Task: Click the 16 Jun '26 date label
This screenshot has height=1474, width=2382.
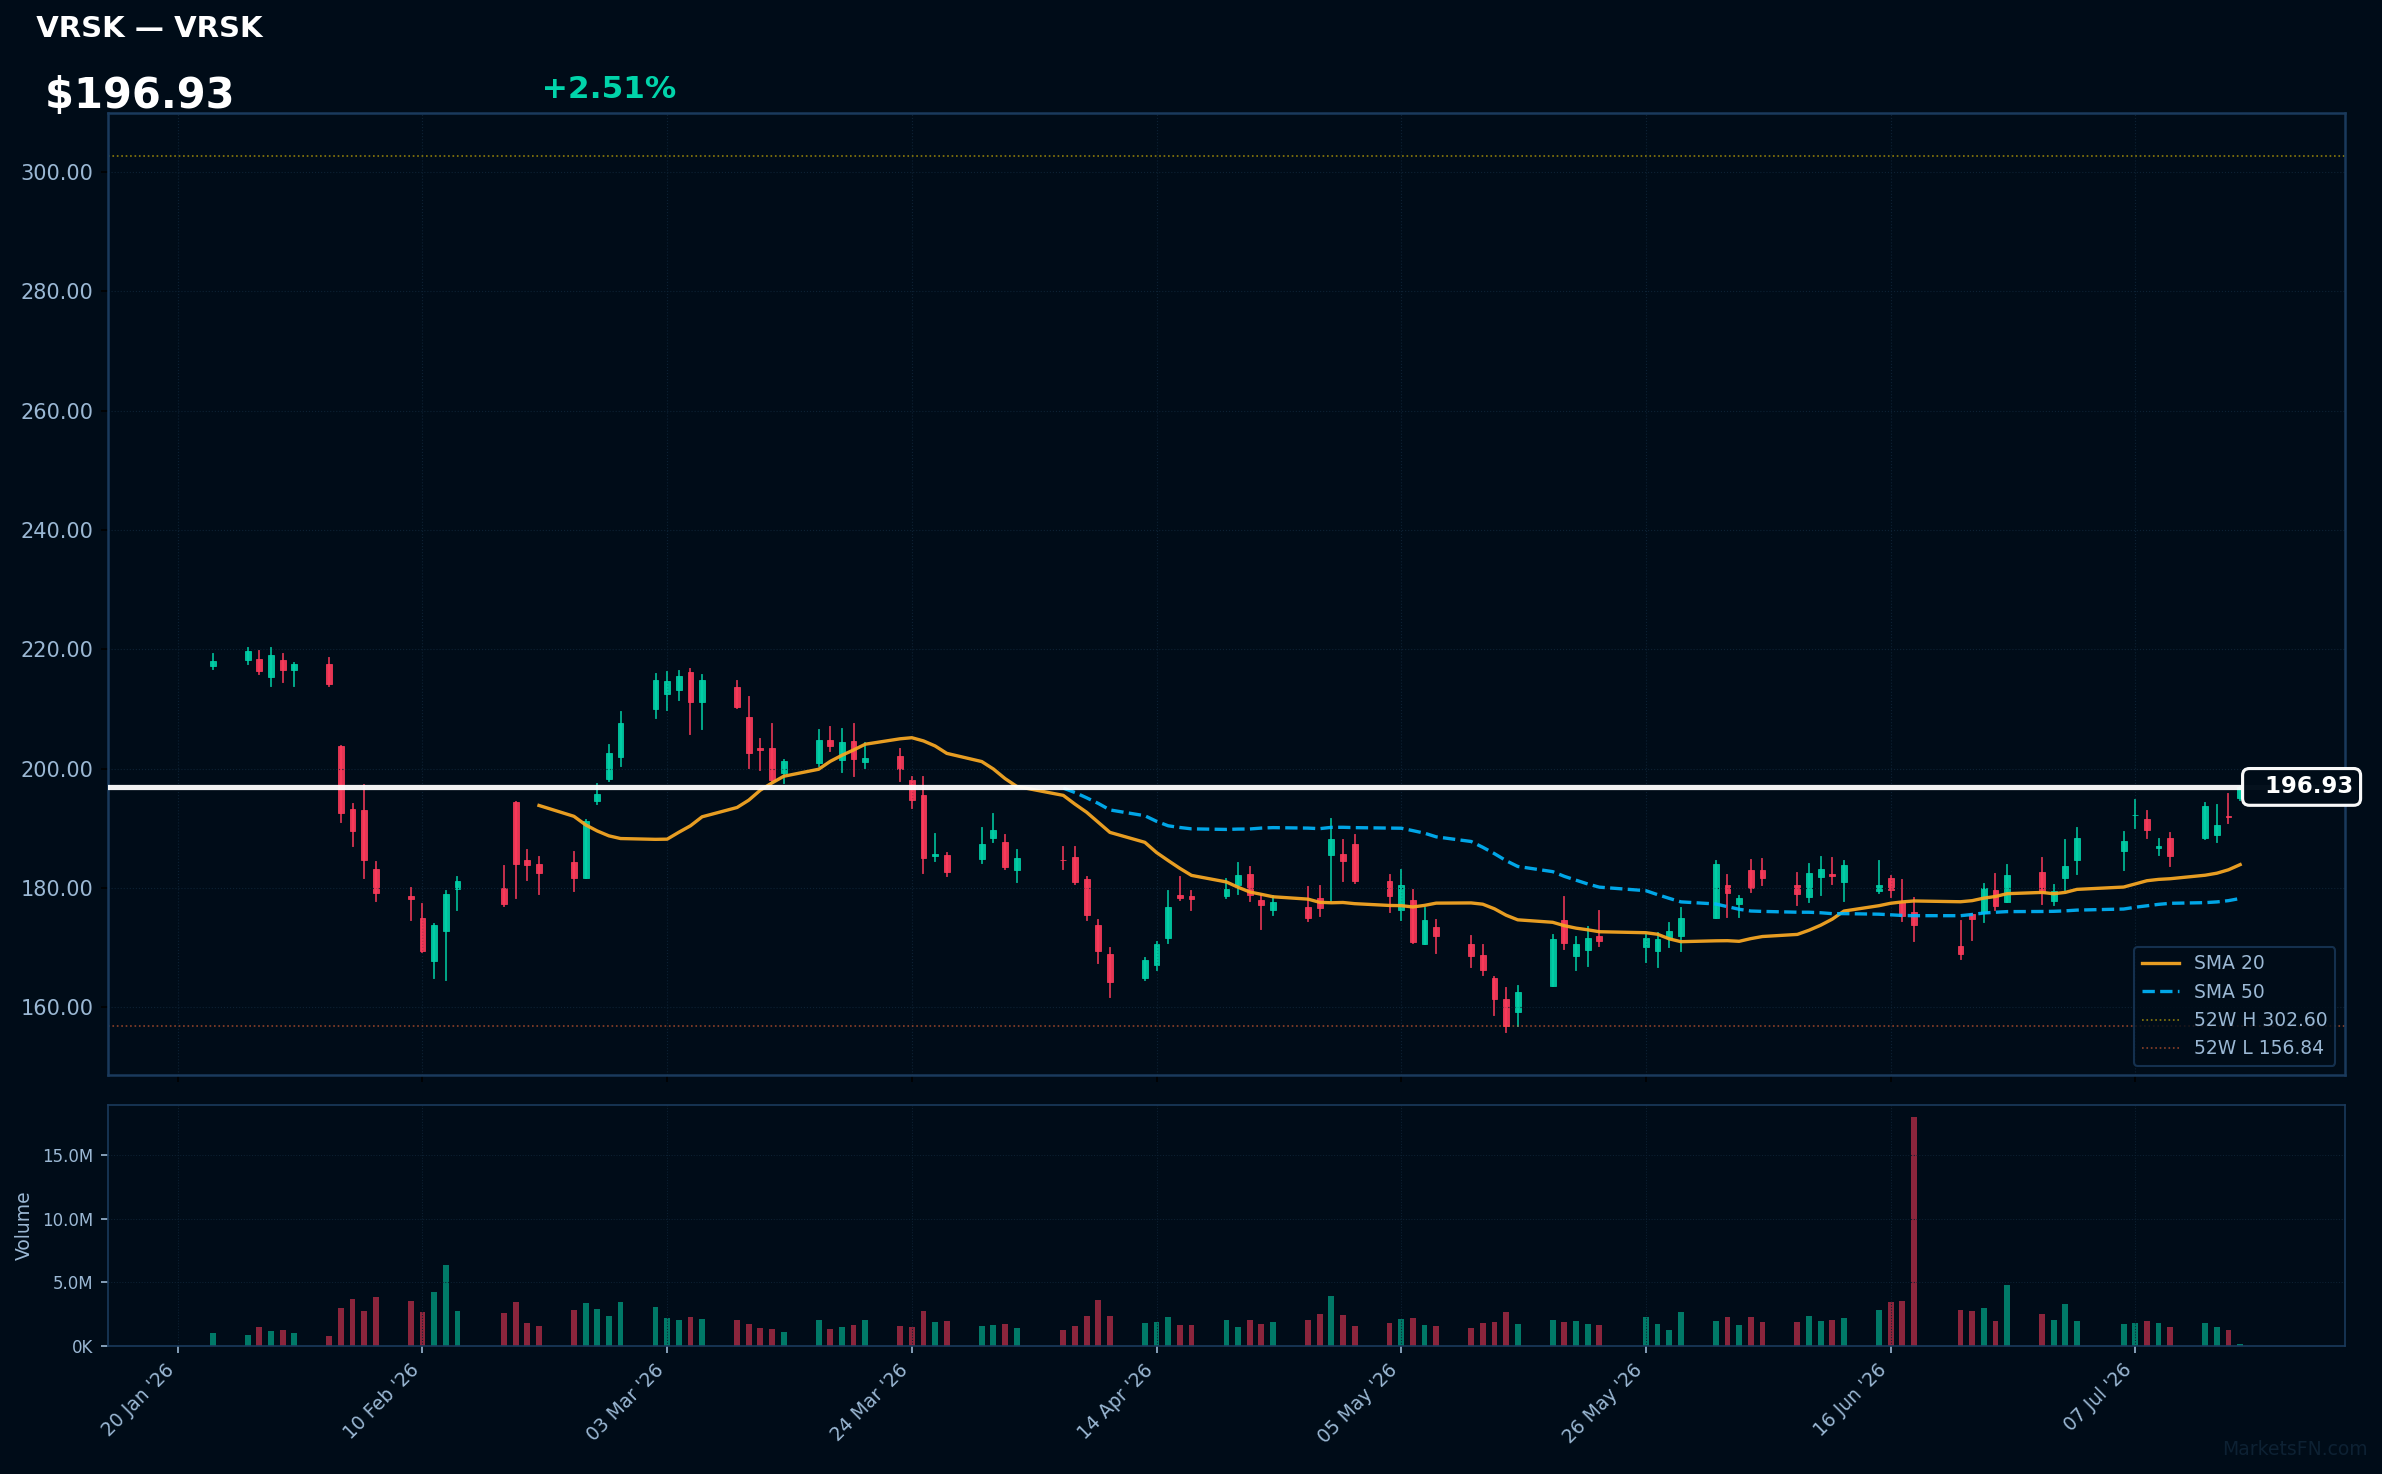Action: (x=1849, y=1400)
